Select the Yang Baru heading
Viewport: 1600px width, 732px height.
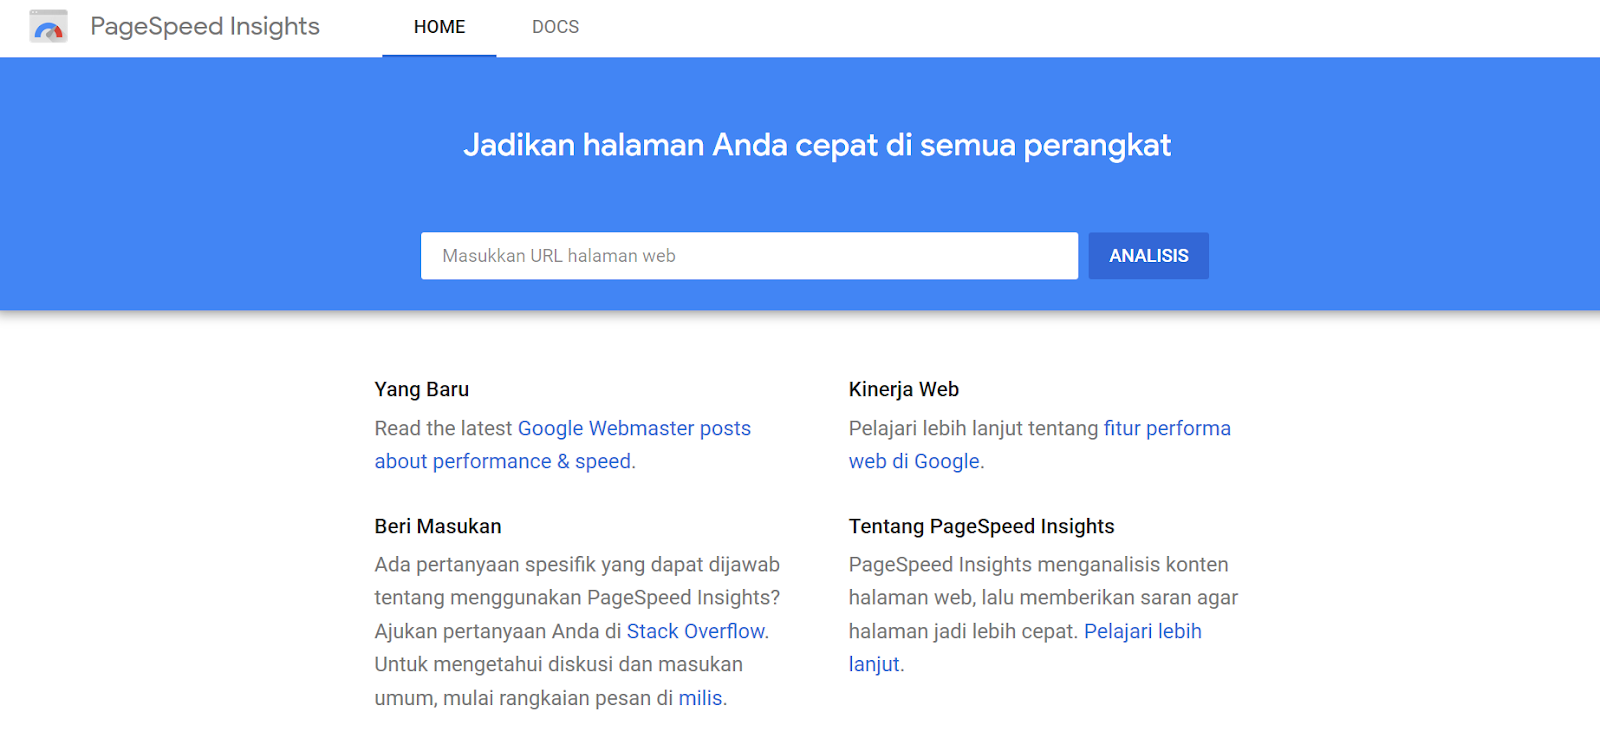coord(422,389)
